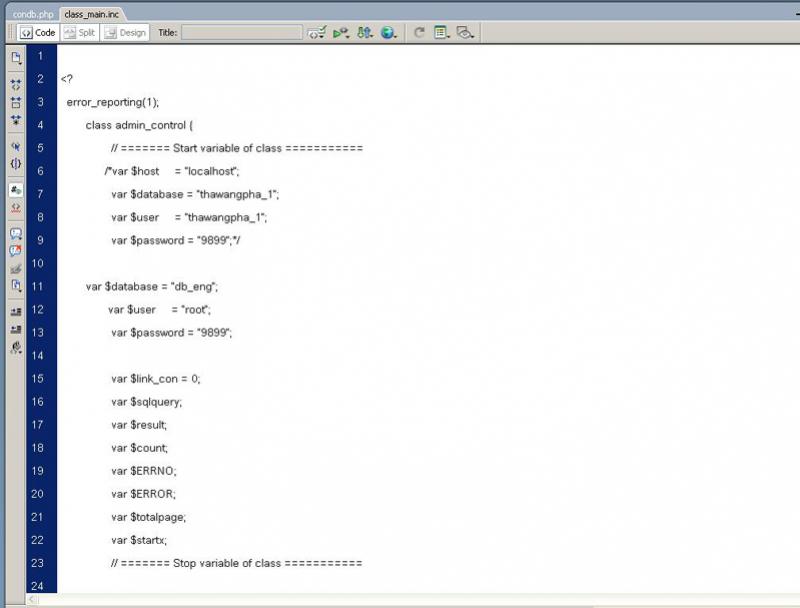
Task: Click the 'var $startx;' line
Action: pos(139,540)
